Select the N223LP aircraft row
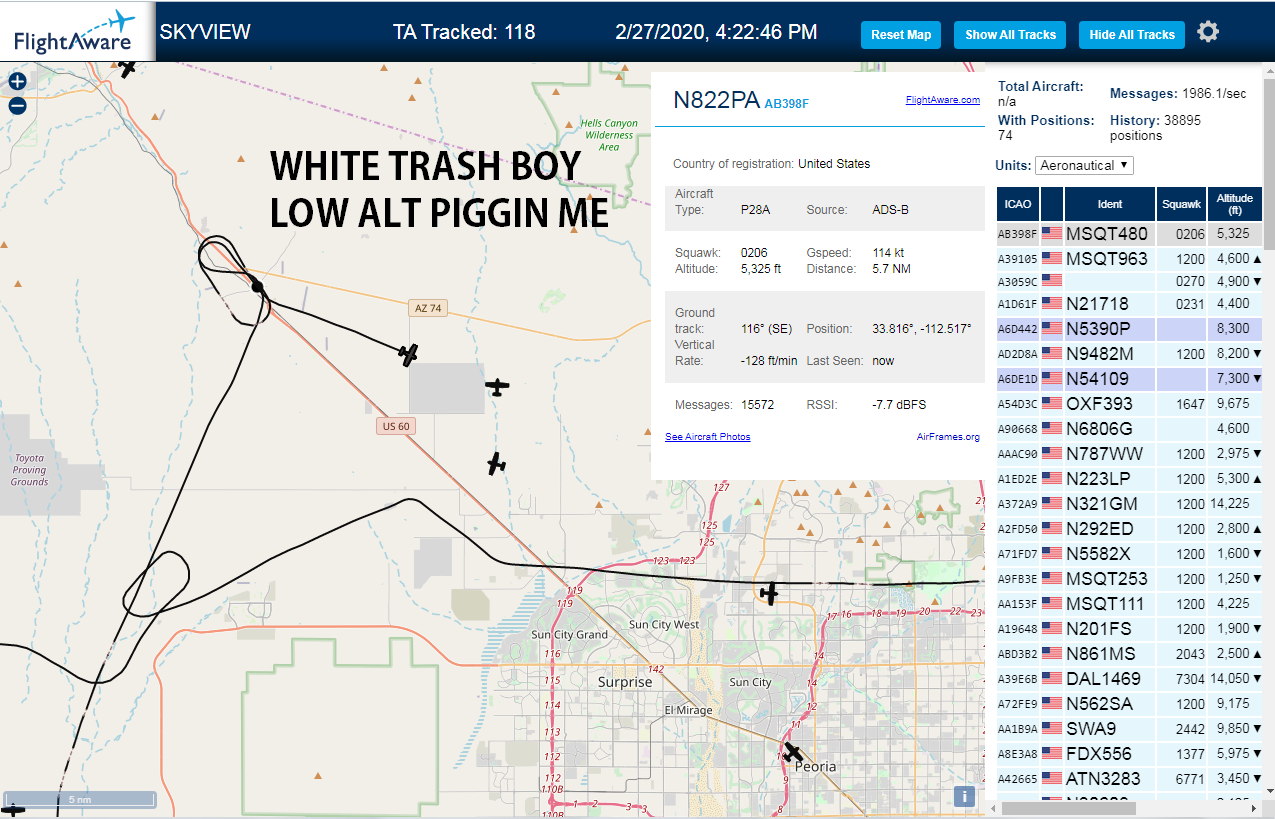The height and width of the screenshot is (819, 1275). pyautogui.click(x=1130, y=479)
